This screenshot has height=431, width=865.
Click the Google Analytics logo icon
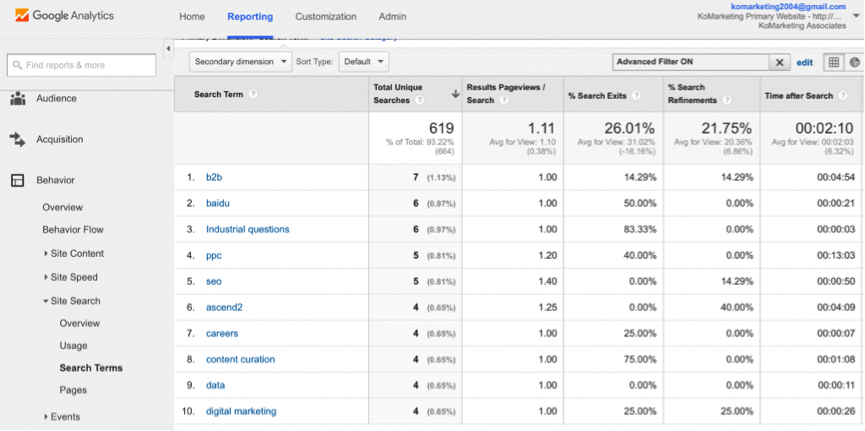(22, 15)
